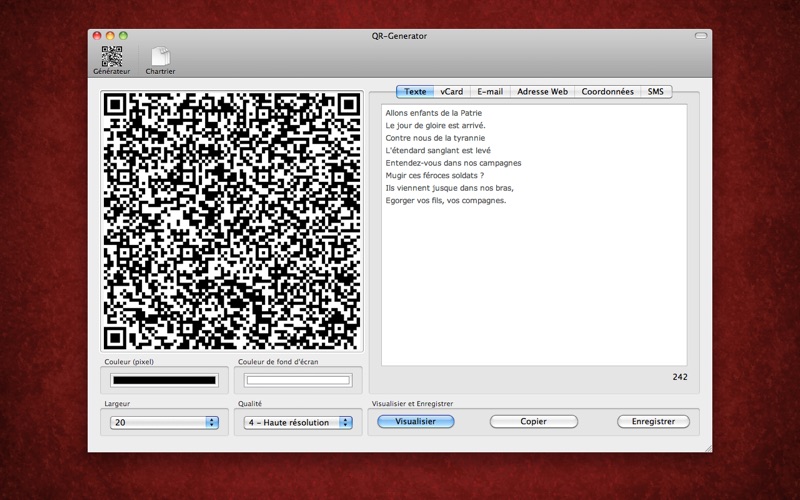Click the line "Egorger vos fils, vos compagnes."
The width and height of the screenshot is (800, 500).
(x=446, y=201)
